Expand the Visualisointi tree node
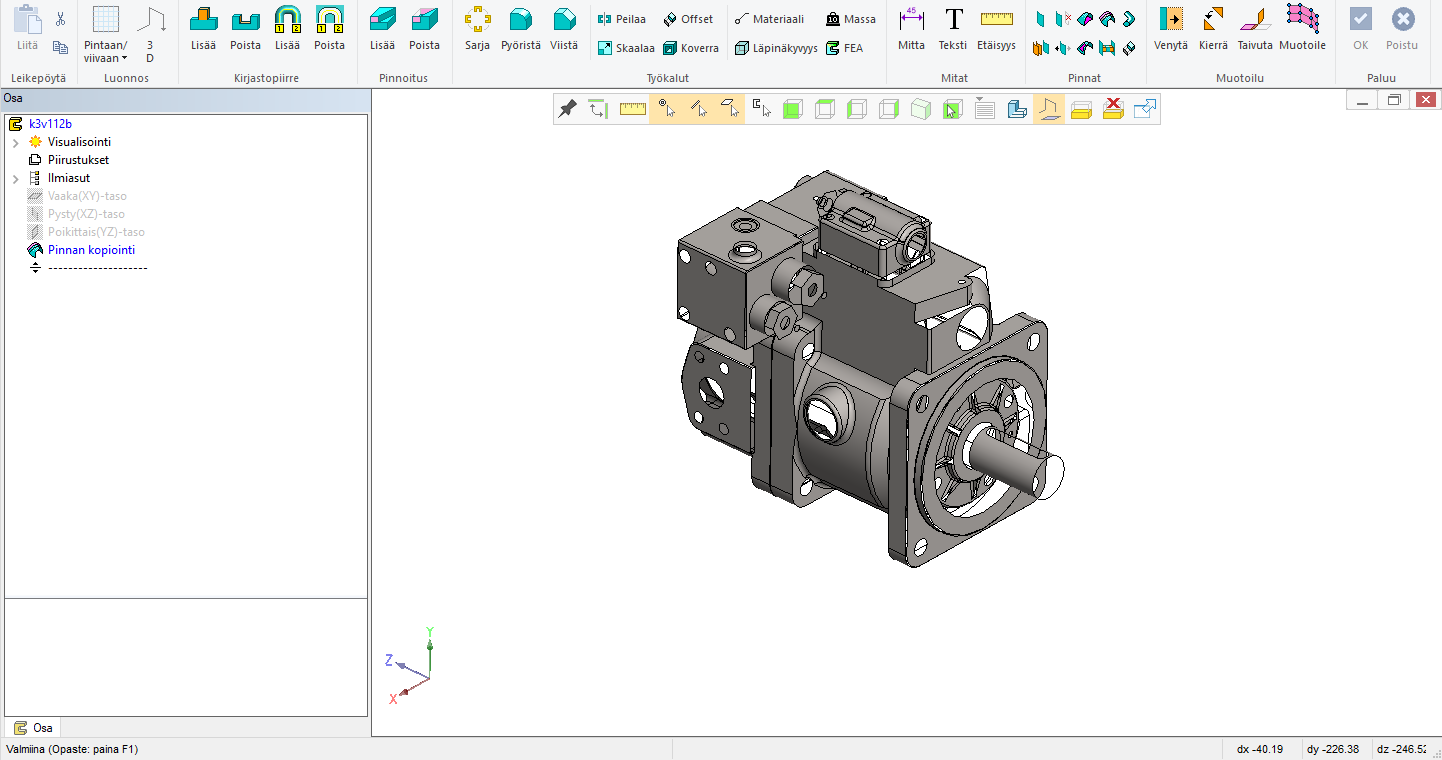 (x=16, y=143)
